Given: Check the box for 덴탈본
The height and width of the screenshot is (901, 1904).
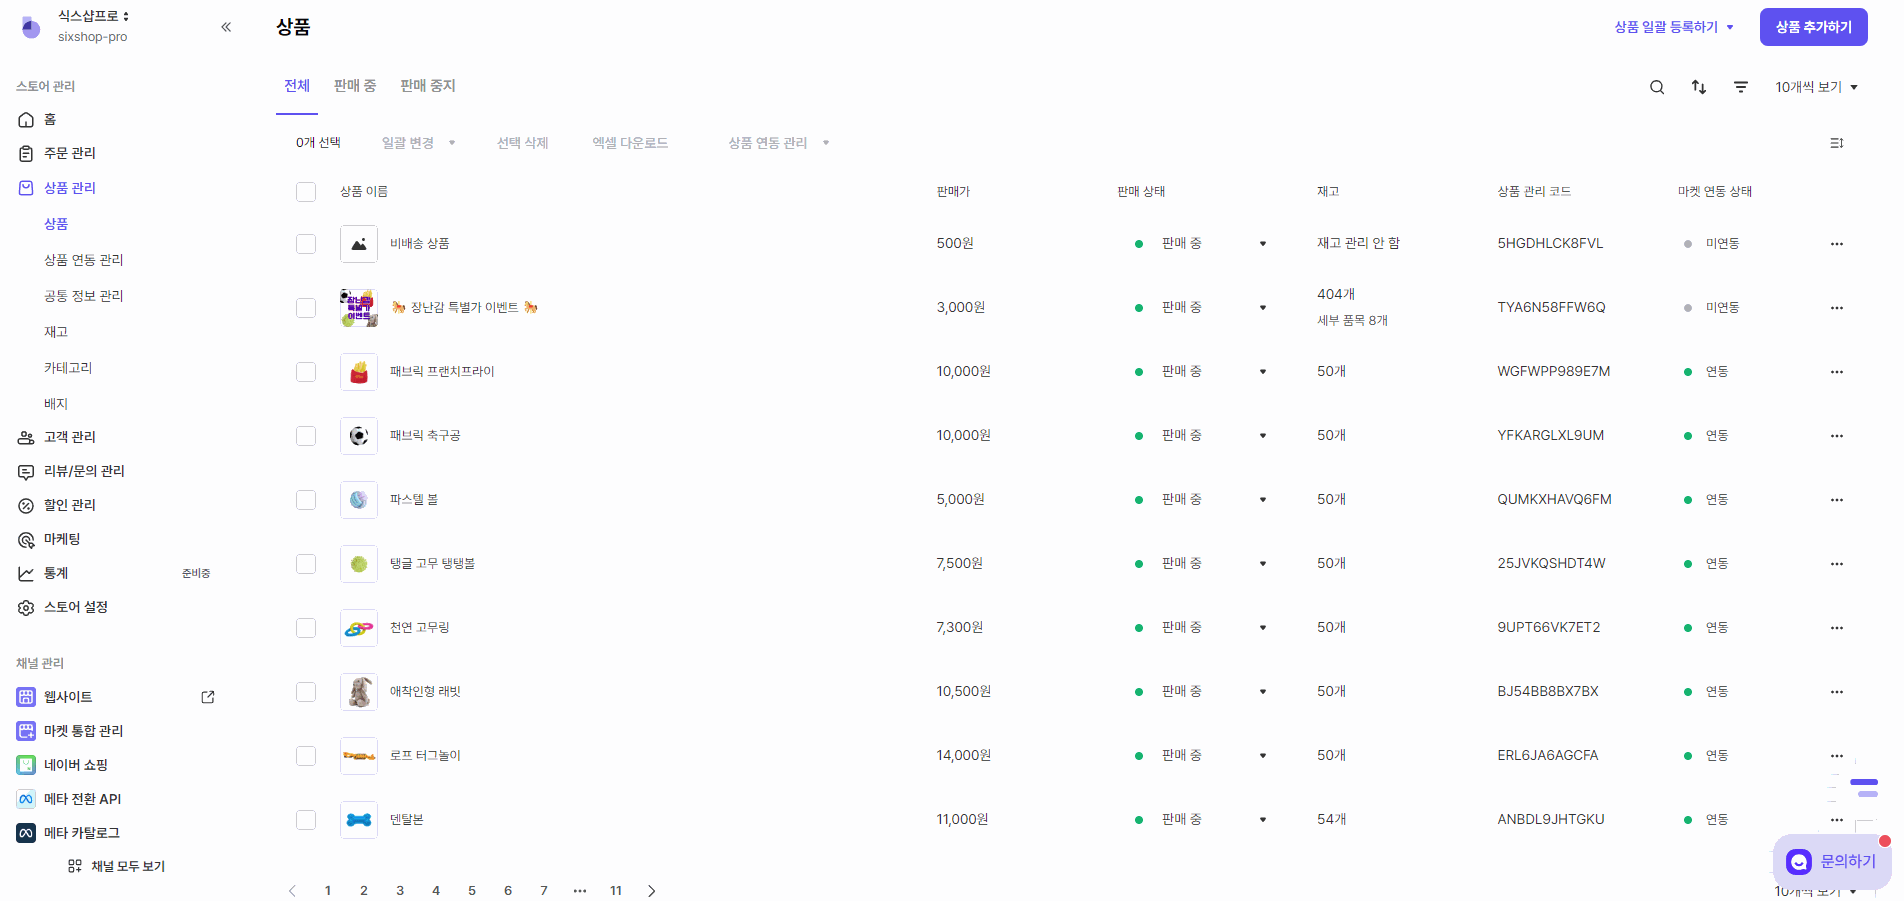Looking at the screenshot, I should coord(306,820).
